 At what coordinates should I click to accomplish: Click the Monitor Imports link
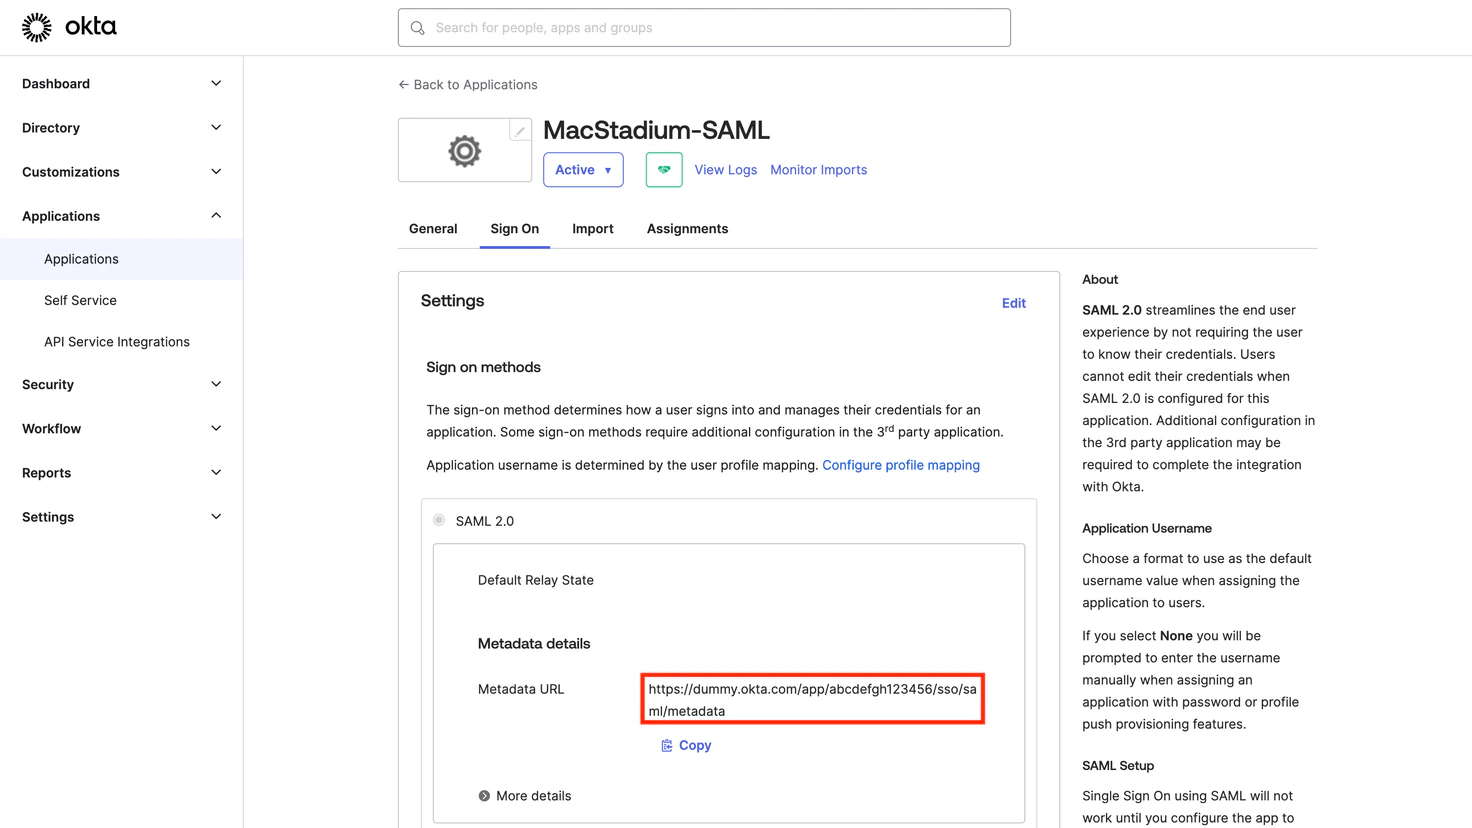[819, 170]
